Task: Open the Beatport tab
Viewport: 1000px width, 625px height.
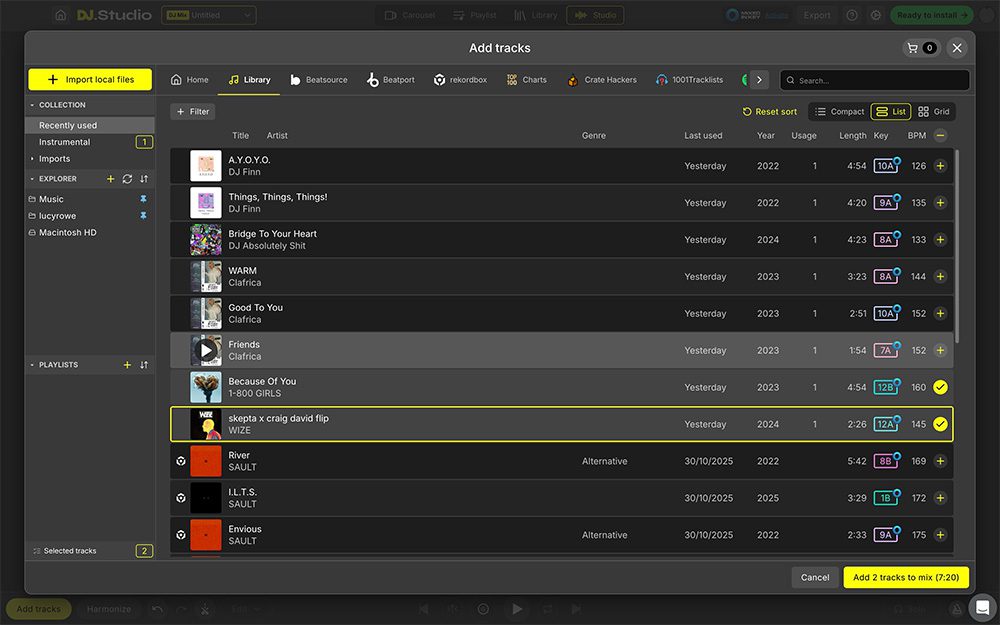Action: [390, 78]
